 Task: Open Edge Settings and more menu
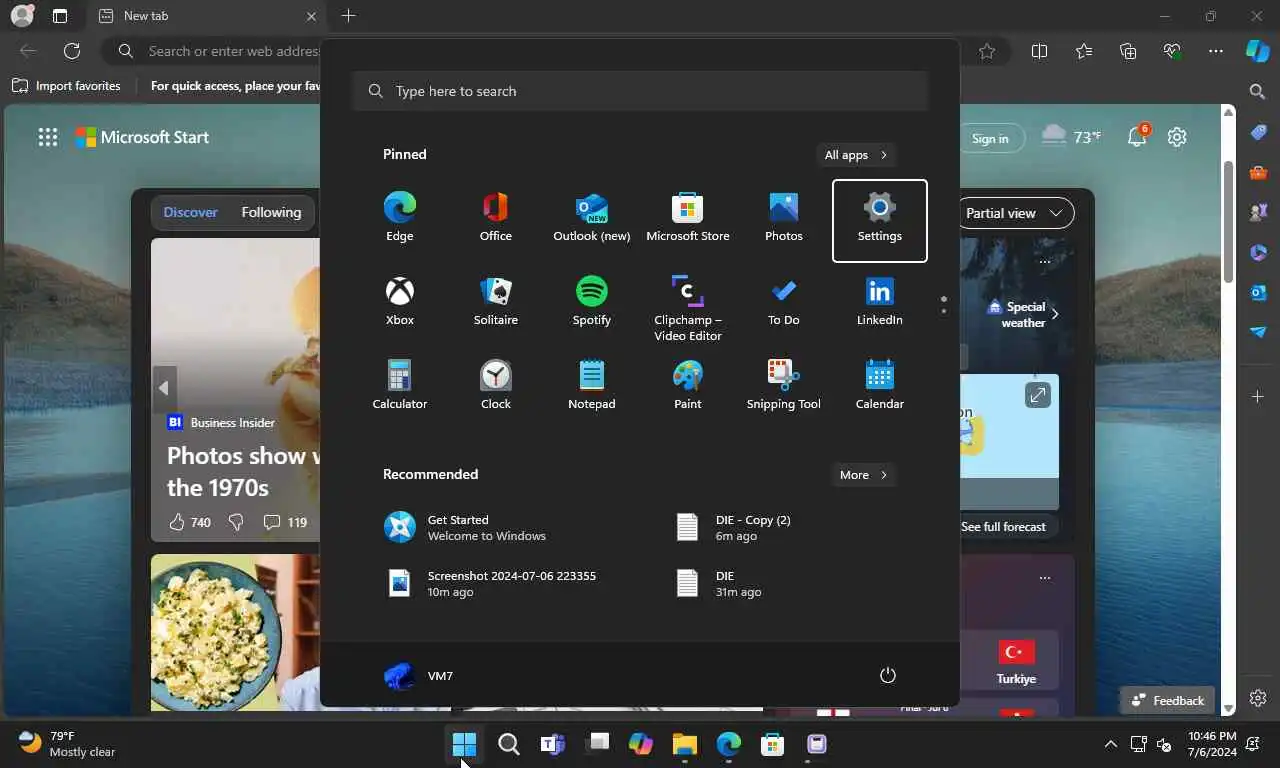(1216, 51)
